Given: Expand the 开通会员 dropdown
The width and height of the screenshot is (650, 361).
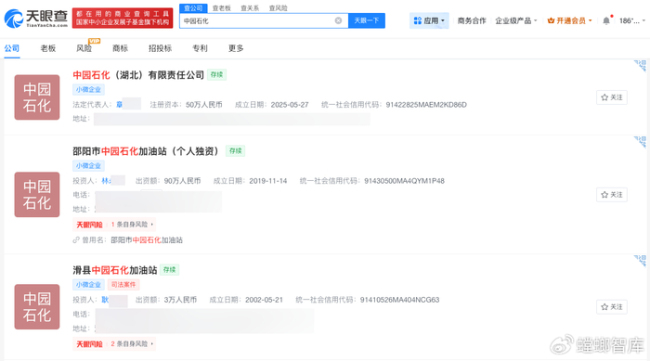Looking at the screenshot, I should click(x=570, y=21).
